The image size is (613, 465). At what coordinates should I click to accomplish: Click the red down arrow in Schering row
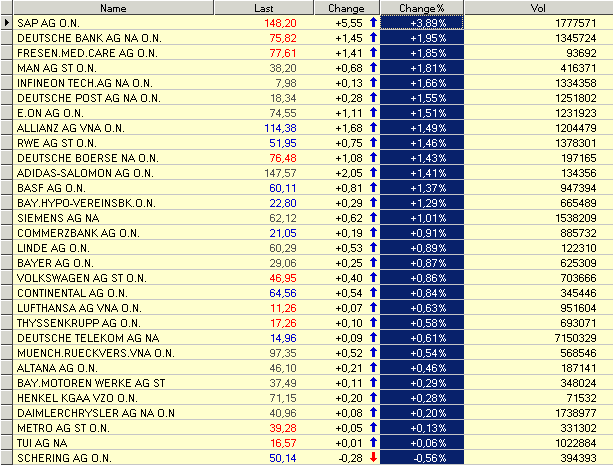[373, 457]
